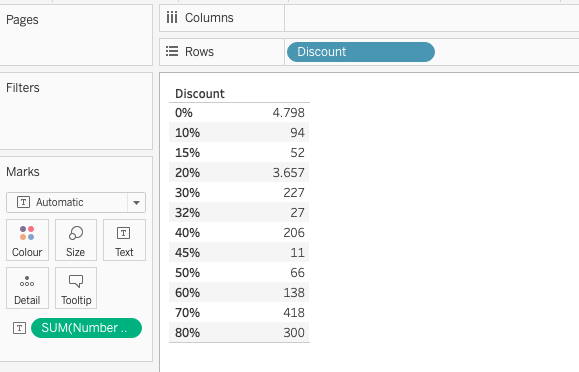The image size is (579, 372).
Task: Select the 45% row label
Action: 188,253
